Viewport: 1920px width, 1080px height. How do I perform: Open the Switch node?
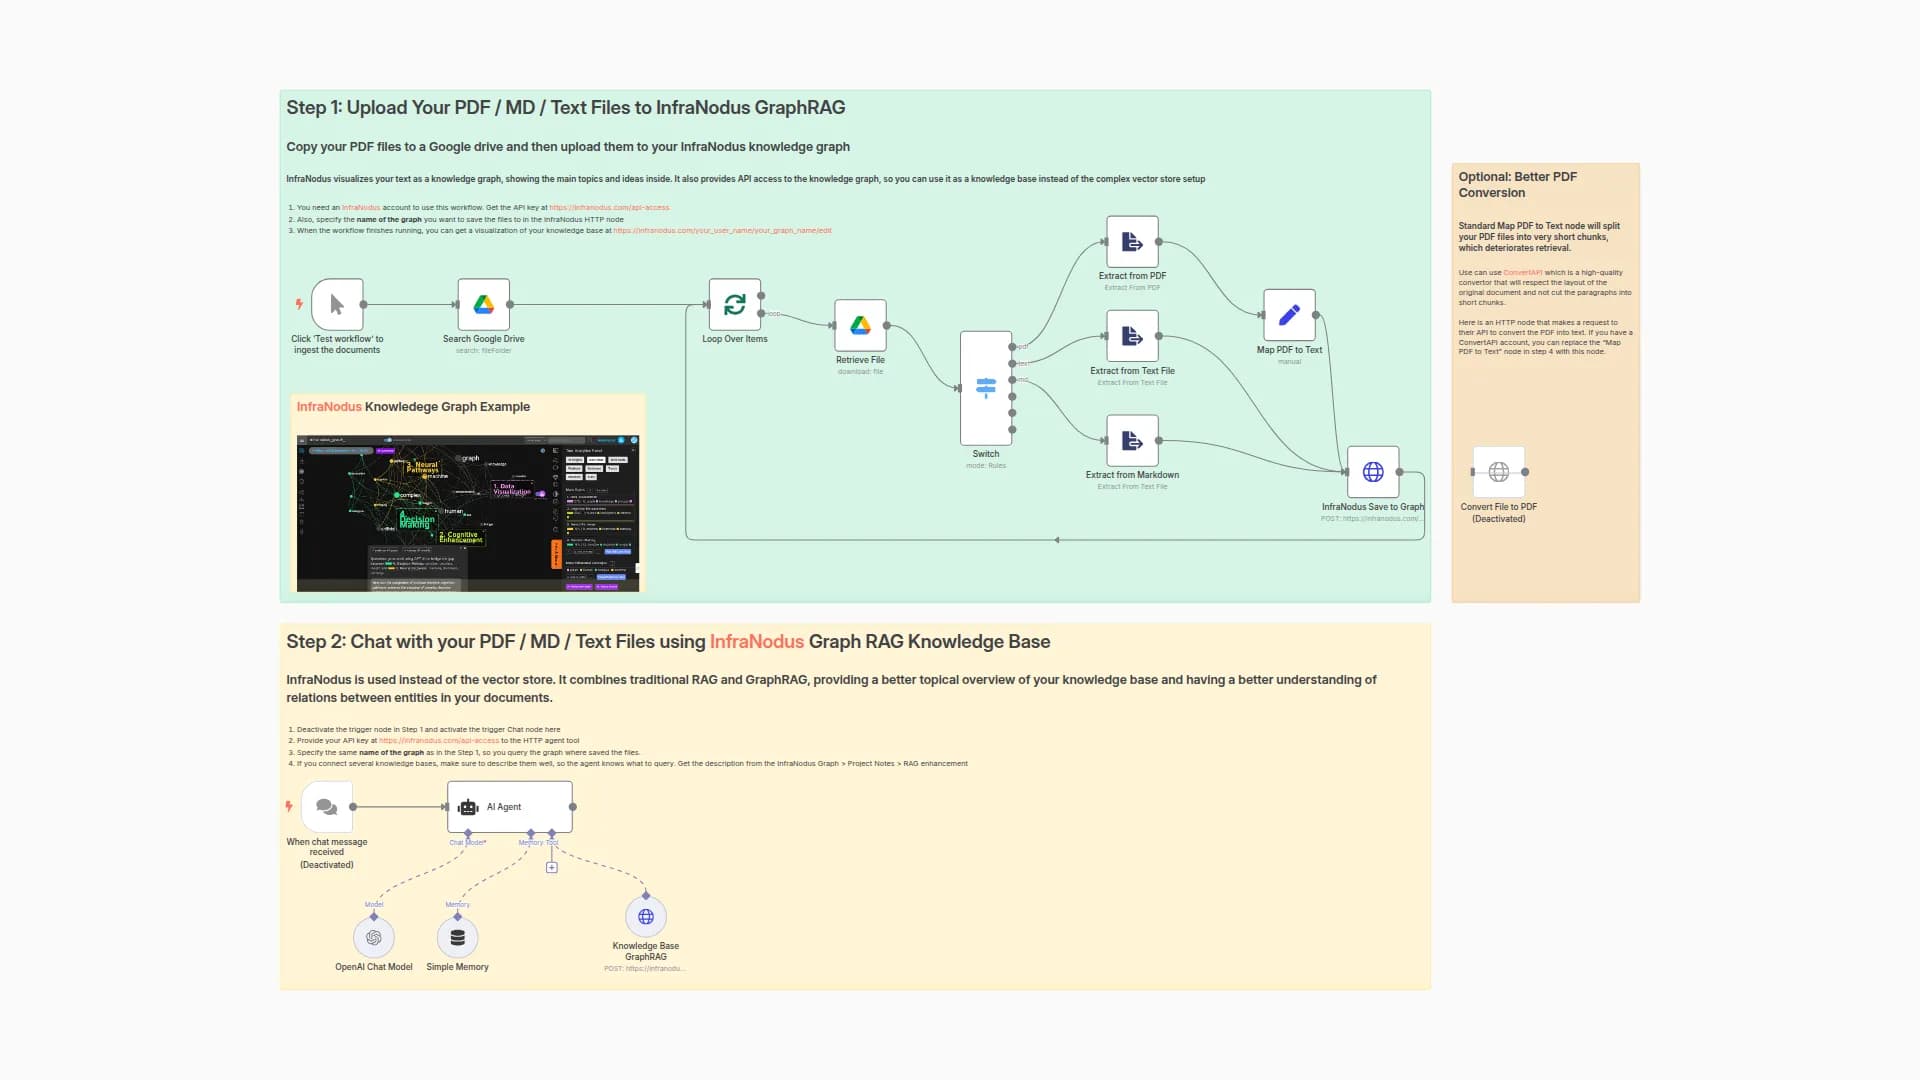pyautogui.click(x=986, y=388)
